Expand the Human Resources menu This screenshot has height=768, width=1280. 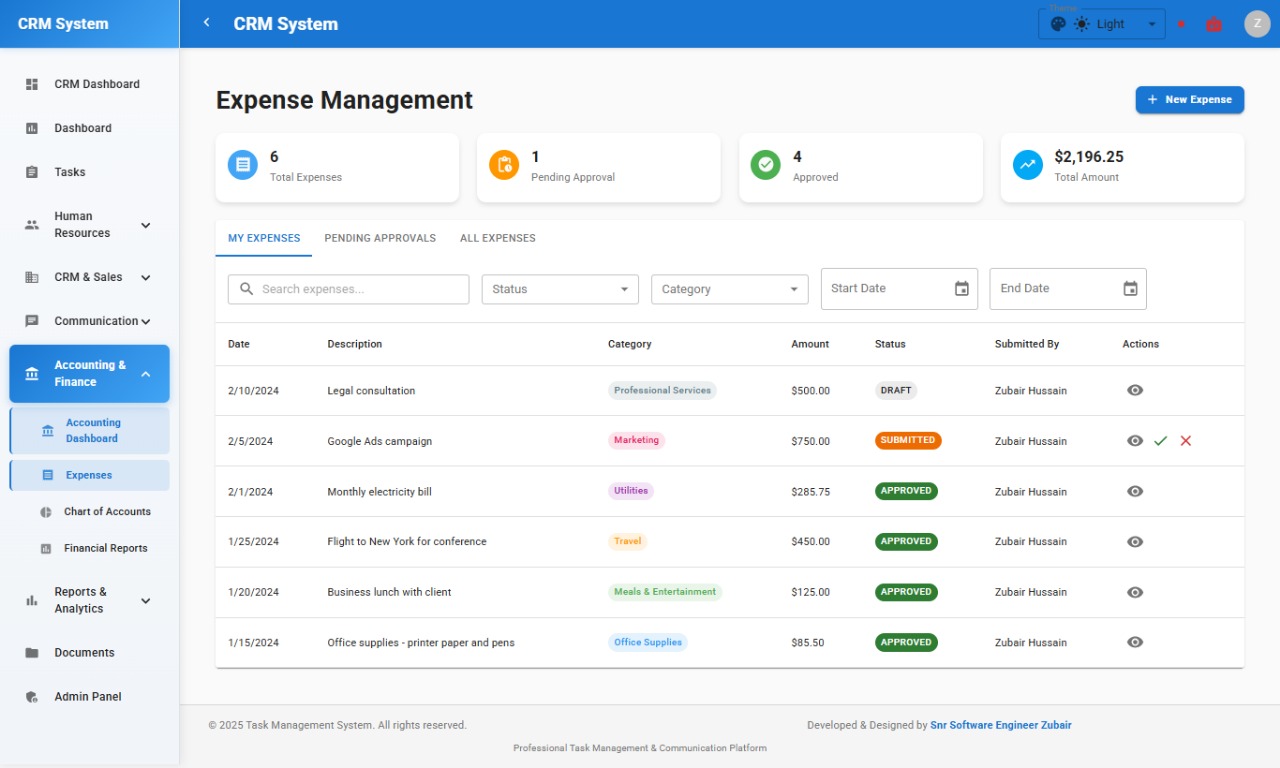tap(90, 225)
